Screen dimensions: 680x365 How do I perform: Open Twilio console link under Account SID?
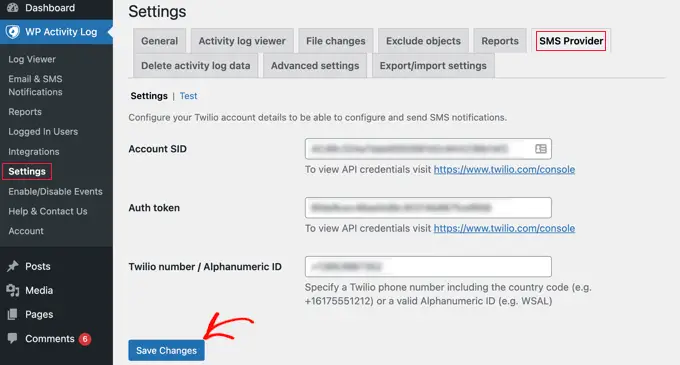tap(504, 169)
